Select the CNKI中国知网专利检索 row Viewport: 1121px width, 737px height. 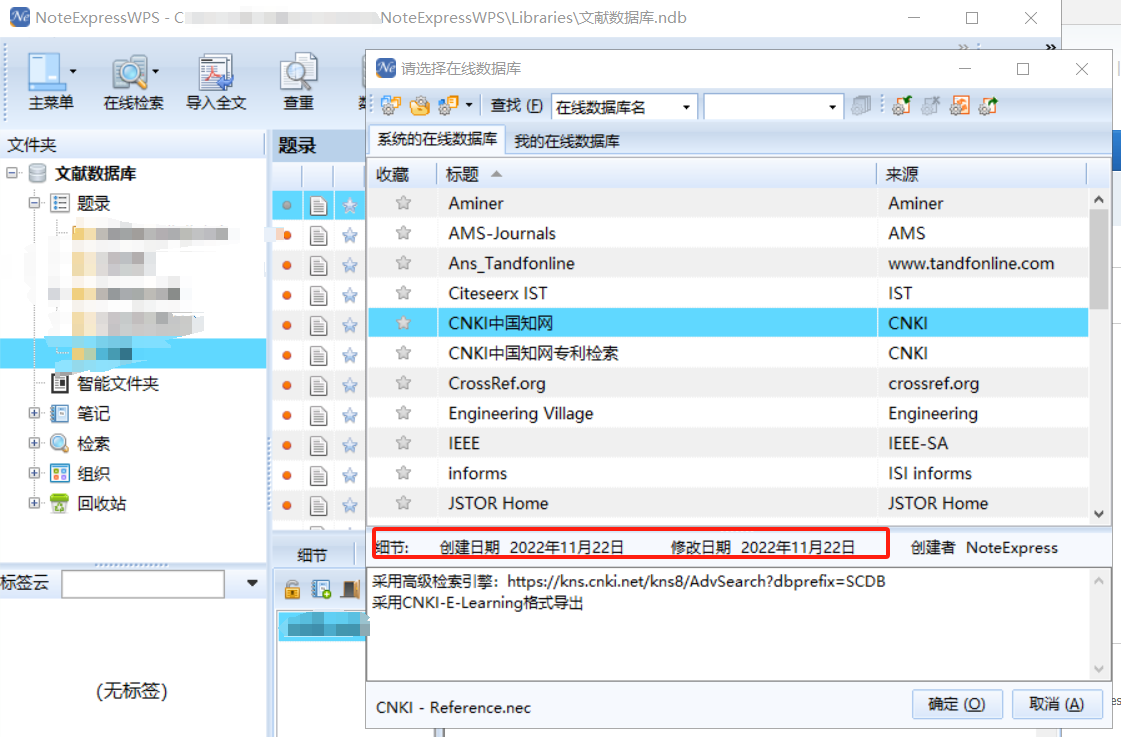(x=728, y=353)
